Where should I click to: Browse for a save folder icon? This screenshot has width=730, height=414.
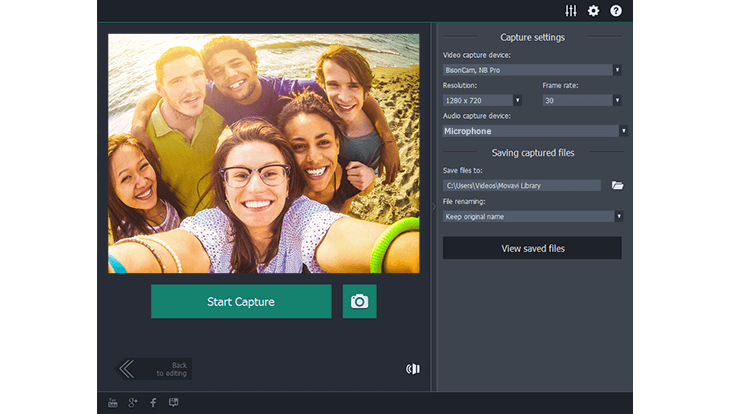coord(617,185)
